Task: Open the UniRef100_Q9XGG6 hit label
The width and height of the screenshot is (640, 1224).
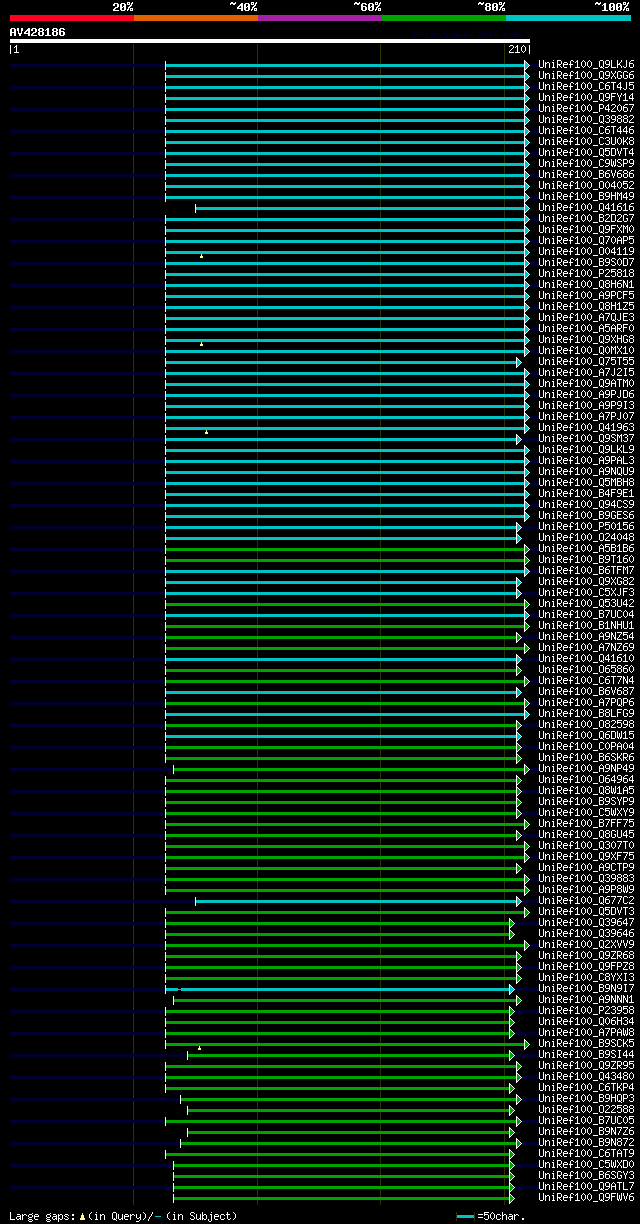Action: coord(586,76)
